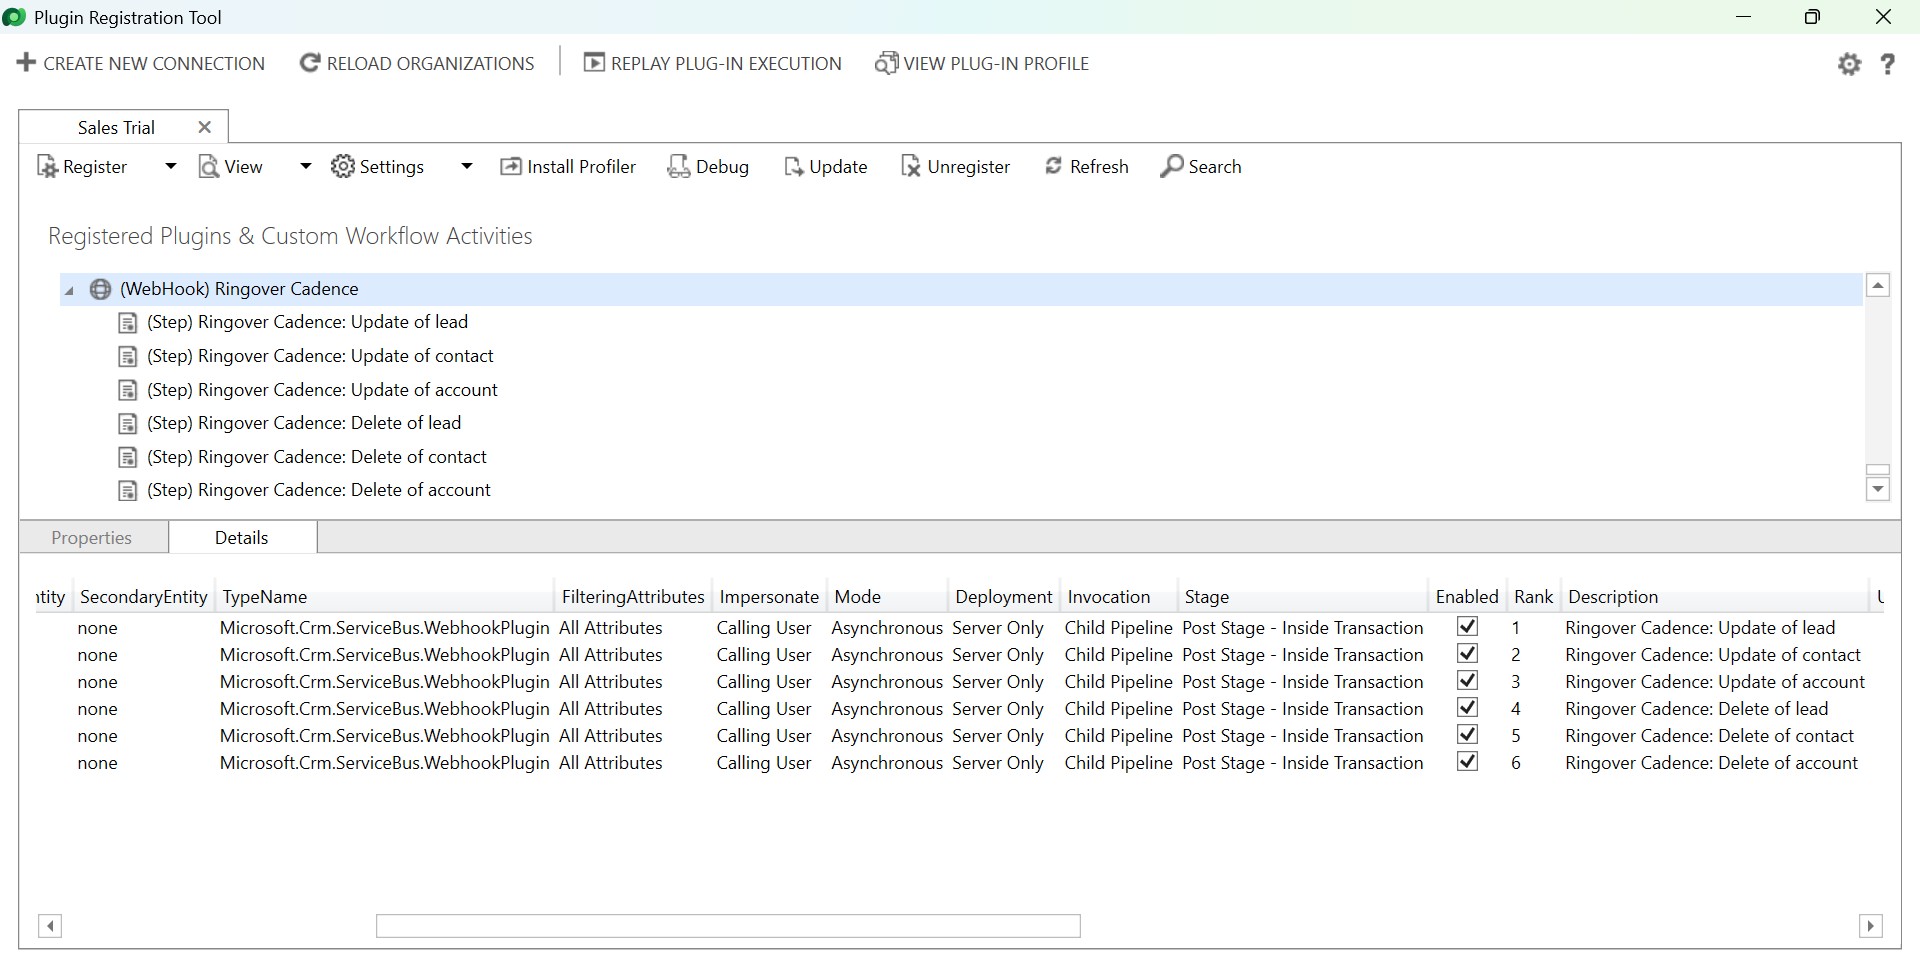Click the Unregister toolbar icon
The width and height of the screenshot is (1920, 965).
click(x=911, y=167)
